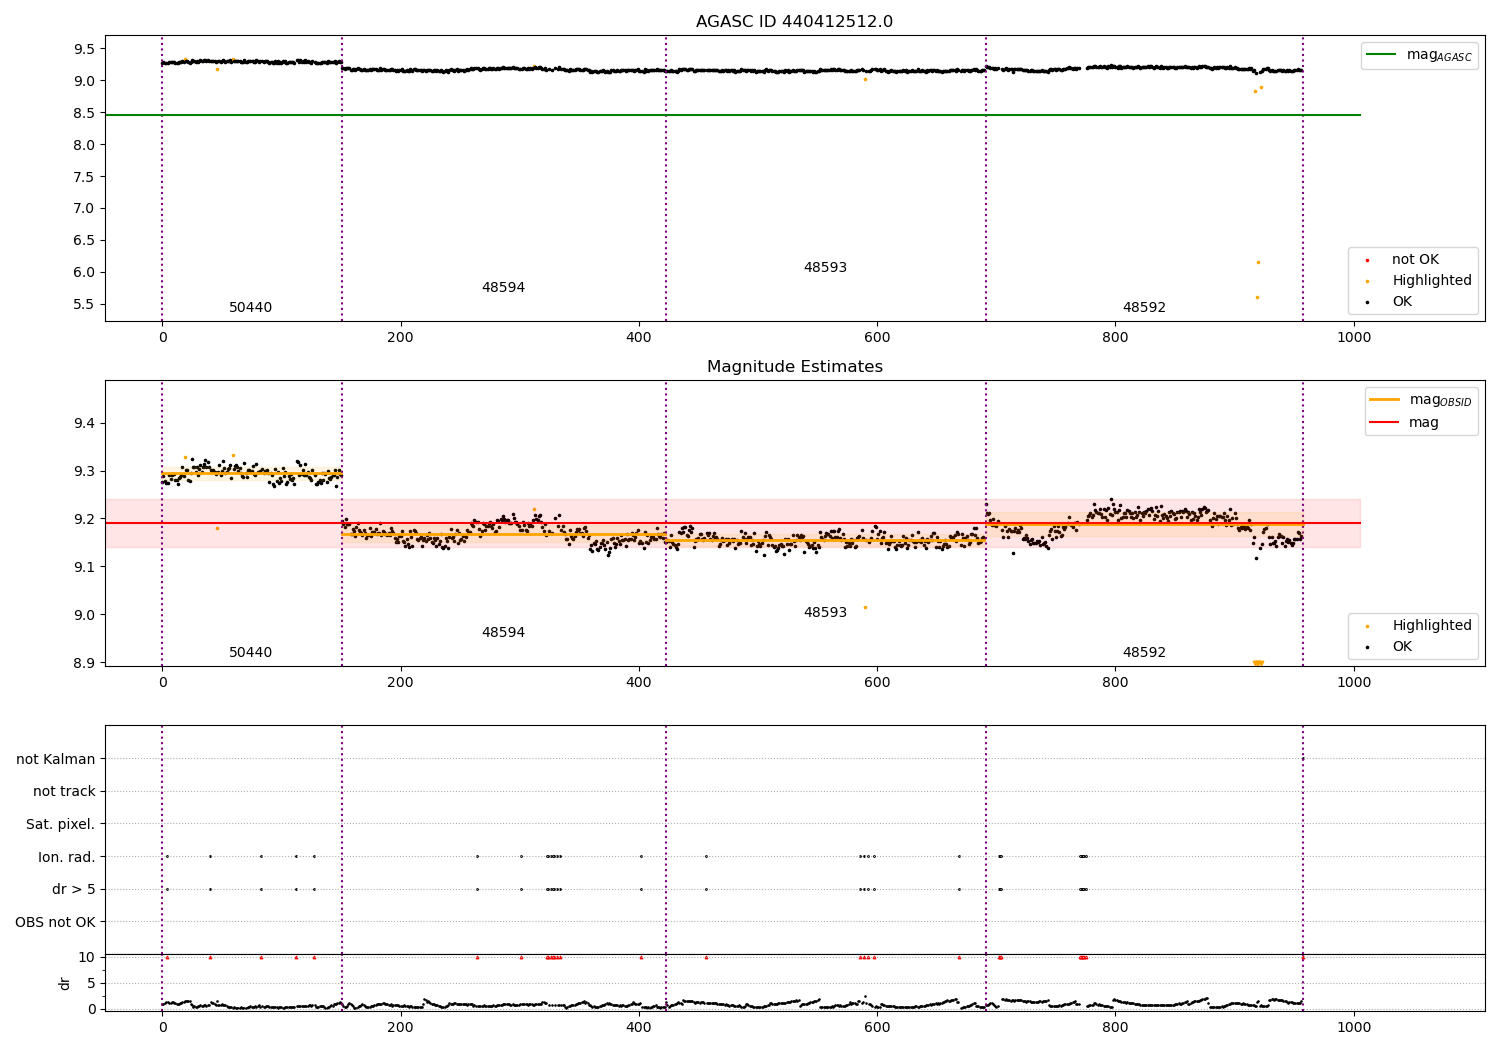
Task: Click OBSID label 48593 in Magnitude Estimates plot
Action: [x=825, y=613]
